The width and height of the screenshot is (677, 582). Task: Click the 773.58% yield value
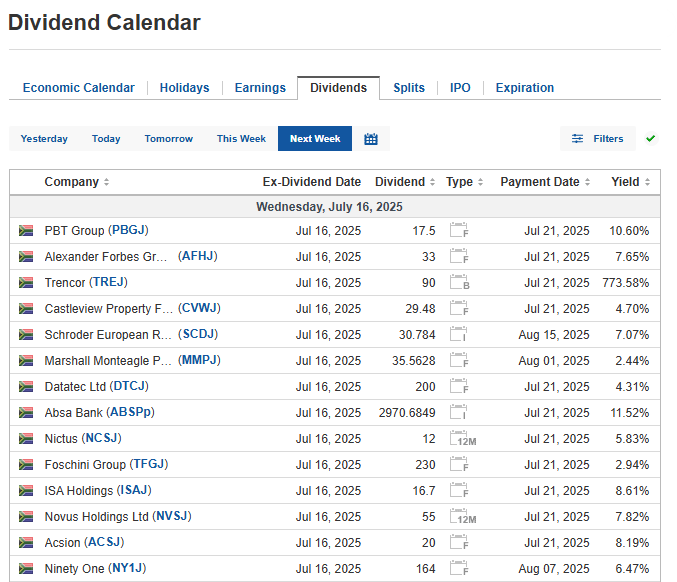[x=626, y=283]
